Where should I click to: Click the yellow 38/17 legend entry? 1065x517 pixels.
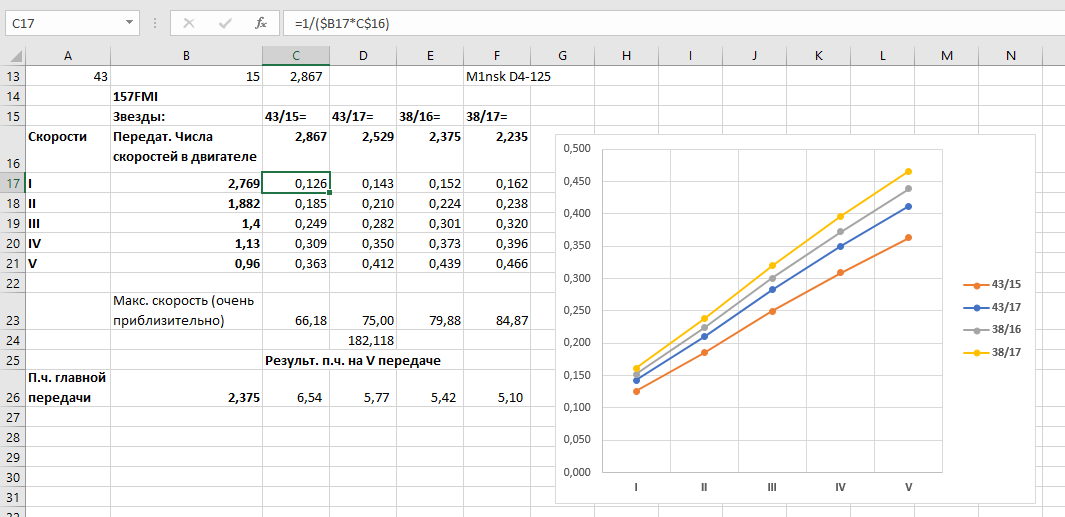click(992, 352)
